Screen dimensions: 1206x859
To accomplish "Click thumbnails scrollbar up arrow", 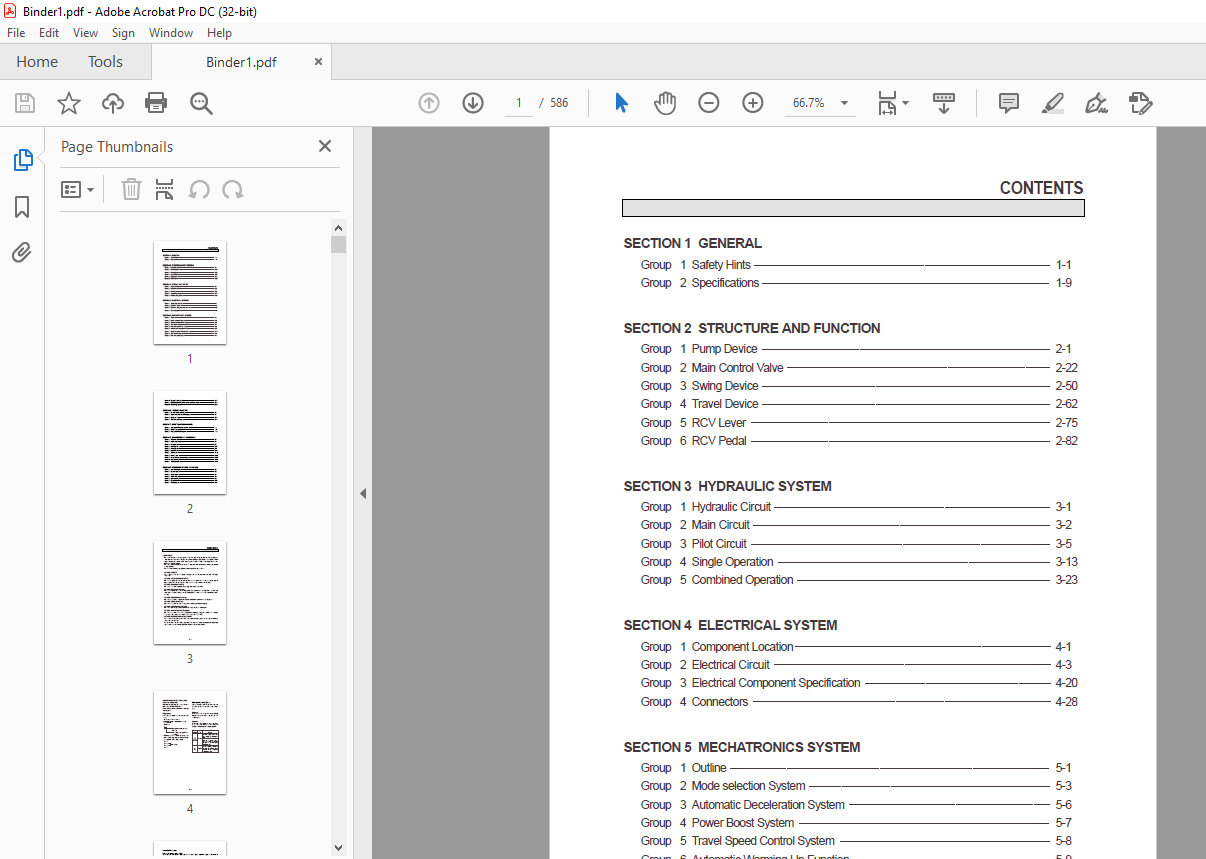I will tap(339, 228).
